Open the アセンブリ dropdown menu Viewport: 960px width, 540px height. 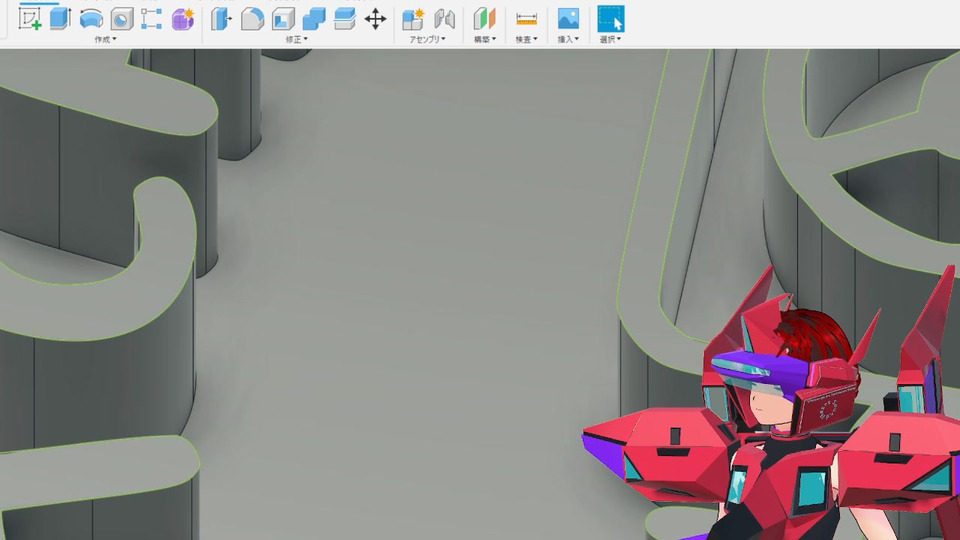pyautogui.click(x=427, y=39)
